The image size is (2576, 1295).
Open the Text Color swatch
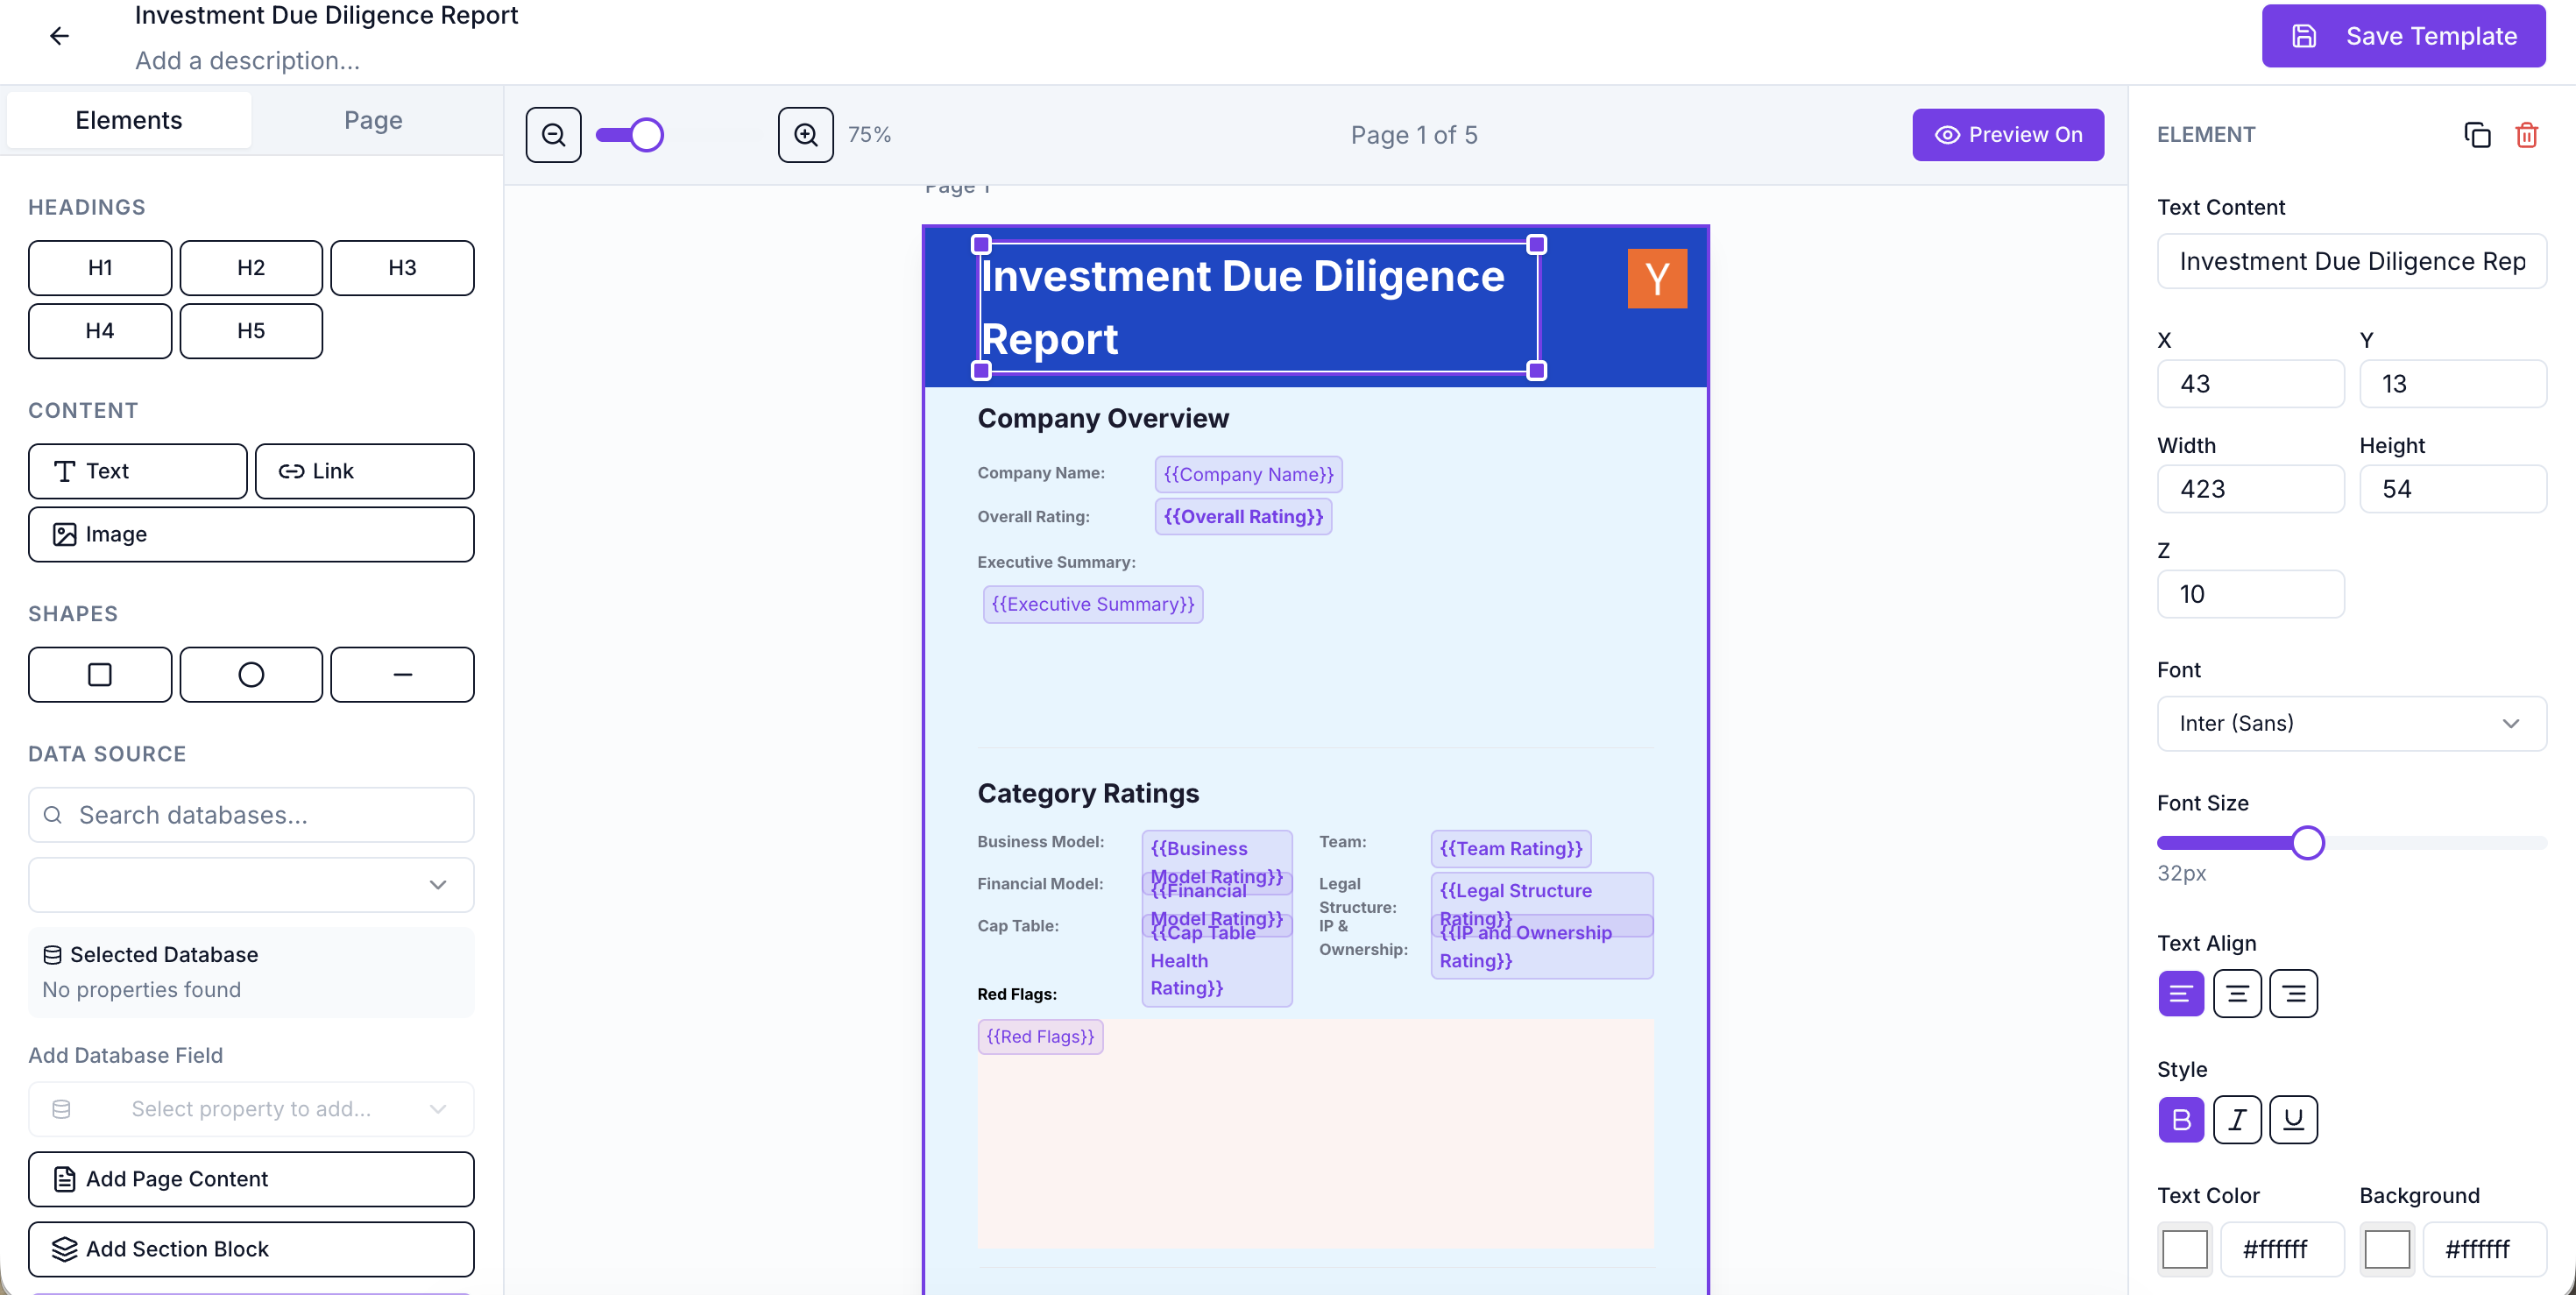(x=2184, y=1249)
